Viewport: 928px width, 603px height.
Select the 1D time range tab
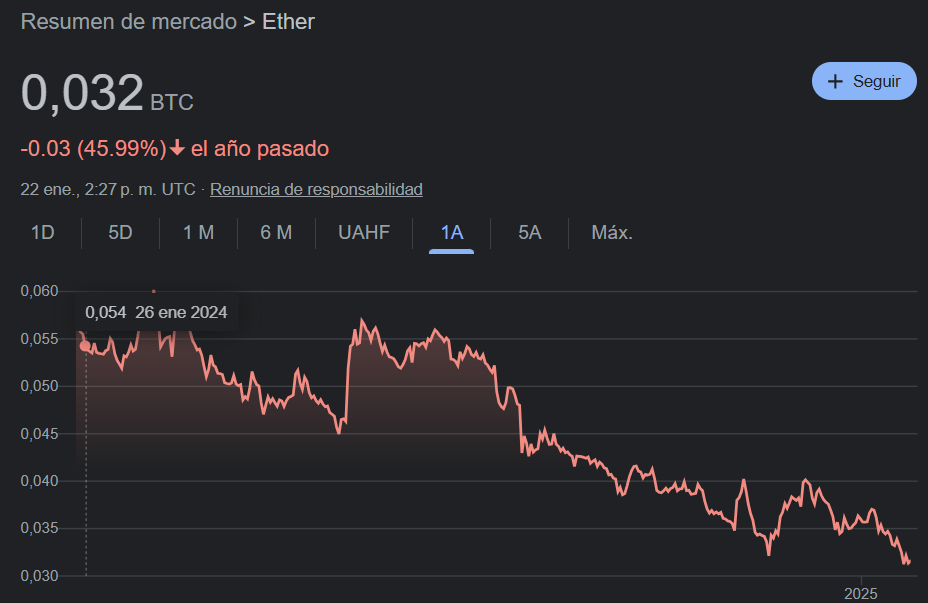tap(43, 233)
